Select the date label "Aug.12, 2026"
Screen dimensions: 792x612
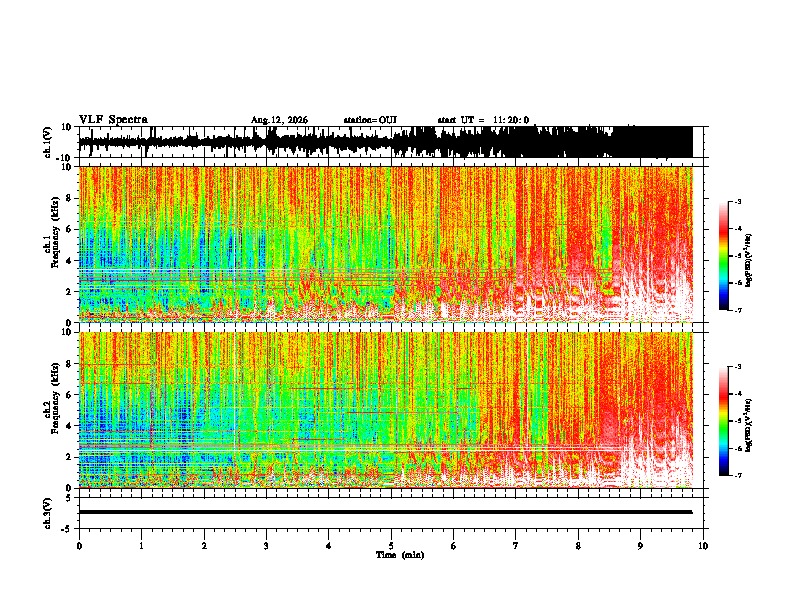point(279,120)
